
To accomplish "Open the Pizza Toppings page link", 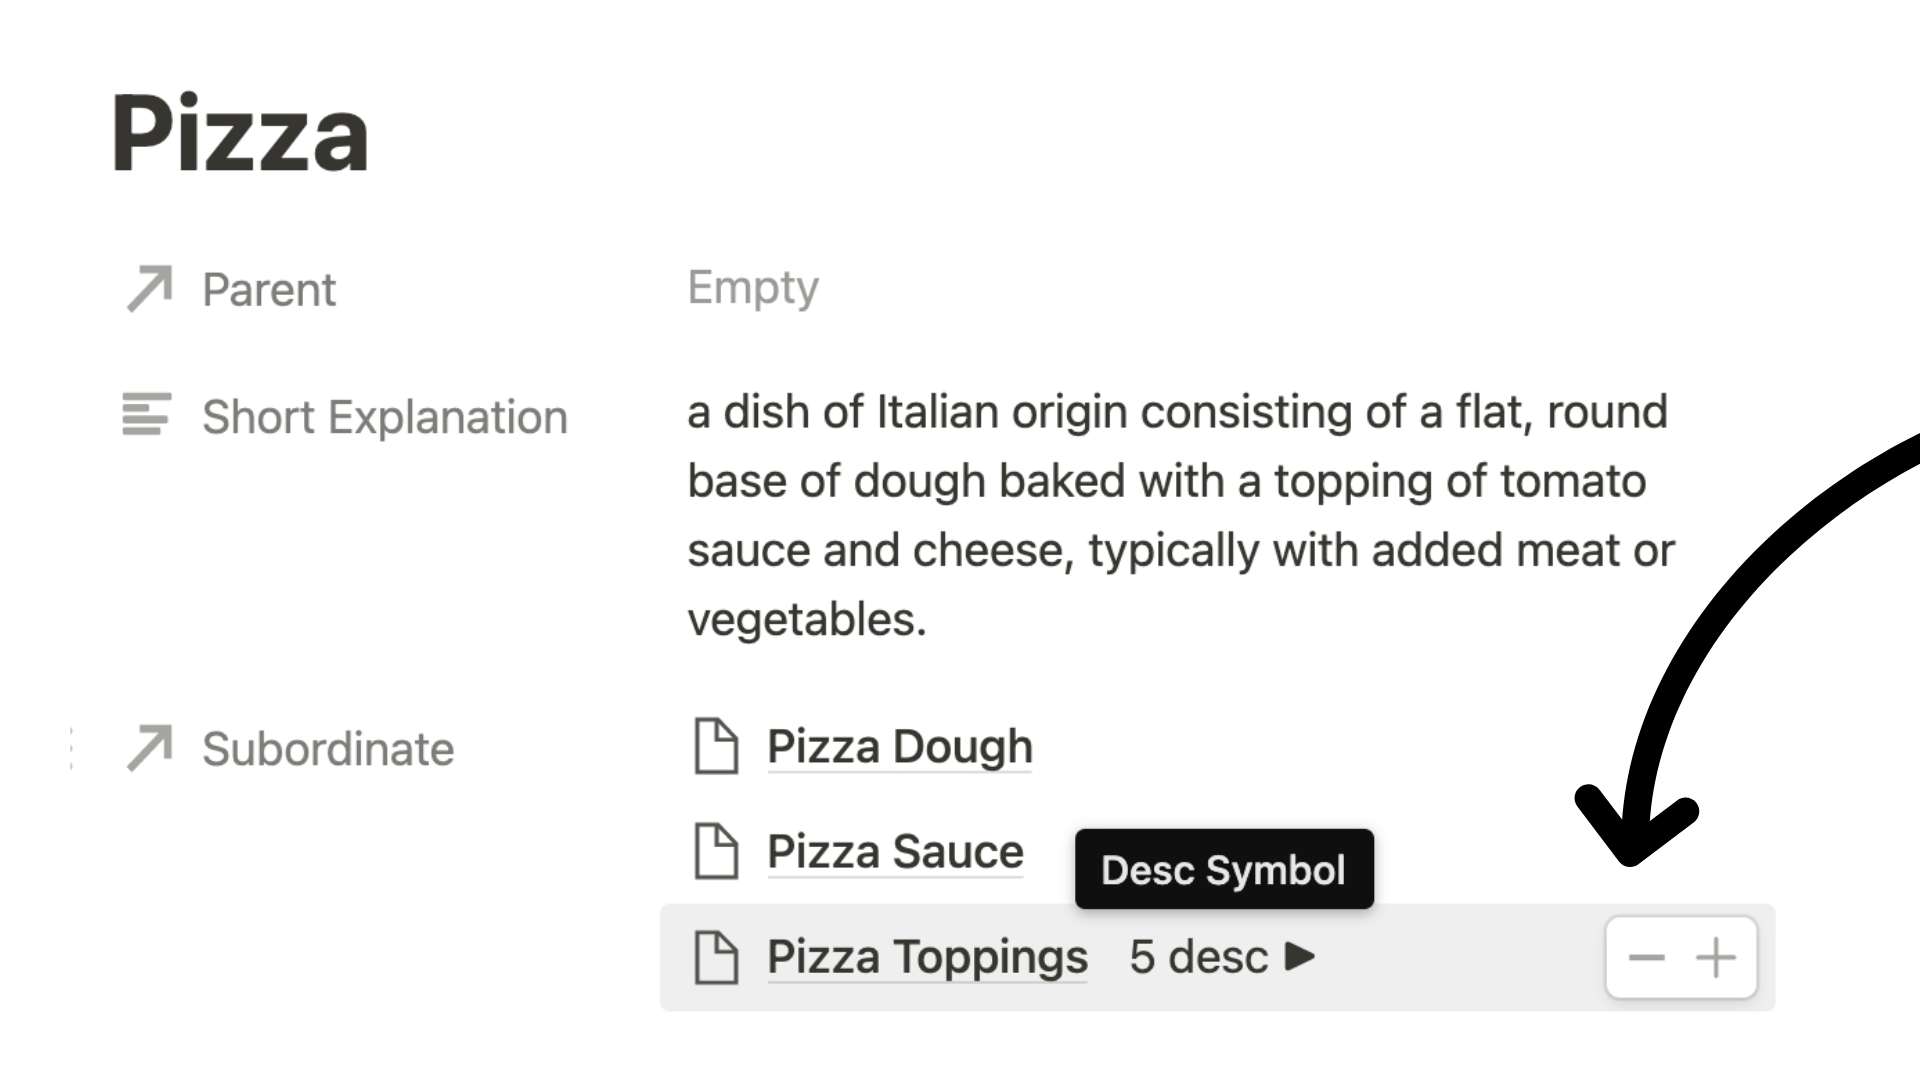I will [927, 957].
